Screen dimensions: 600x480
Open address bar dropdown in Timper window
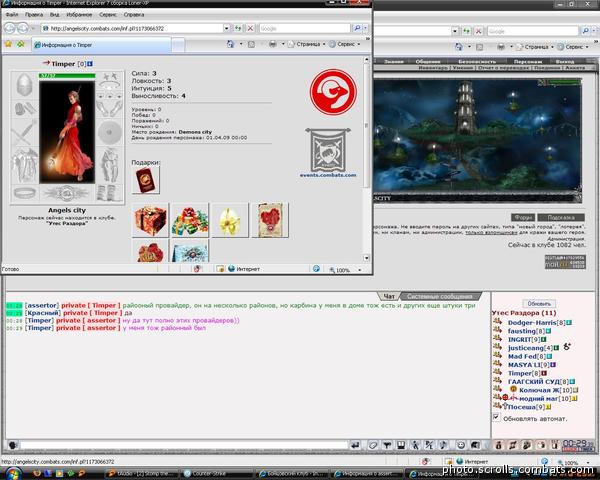pyautogui.click(x=227, y=28)
